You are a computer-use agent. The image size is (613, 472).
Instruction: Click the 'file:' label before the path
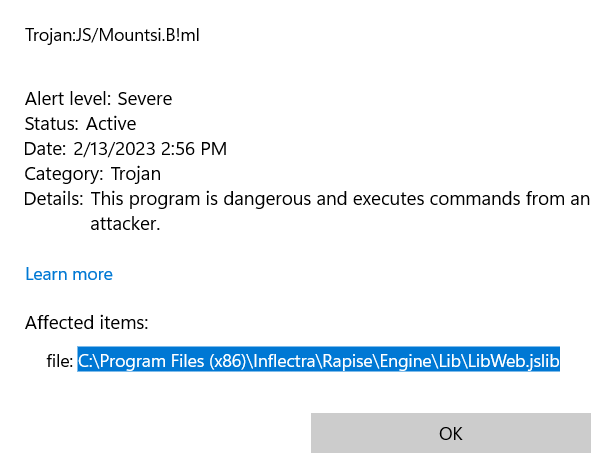point(59,361)
